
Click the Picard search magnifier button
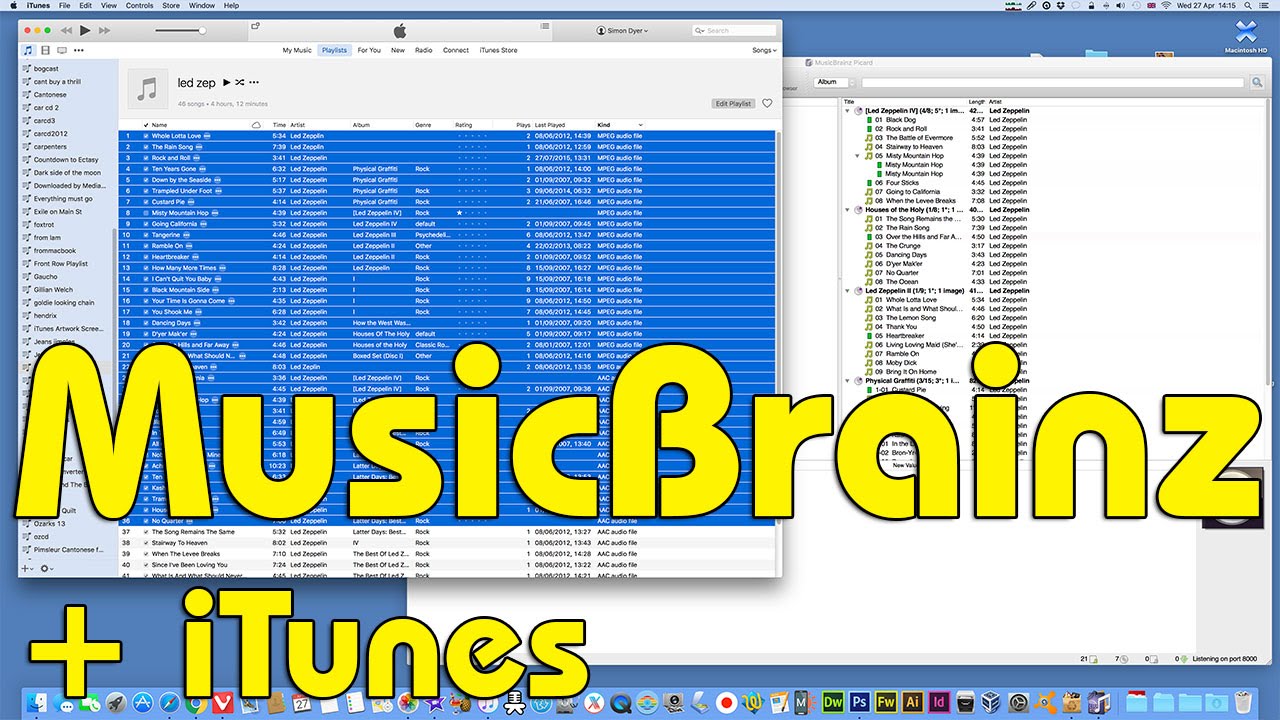pyautogui.click(x=1256, y=82)
